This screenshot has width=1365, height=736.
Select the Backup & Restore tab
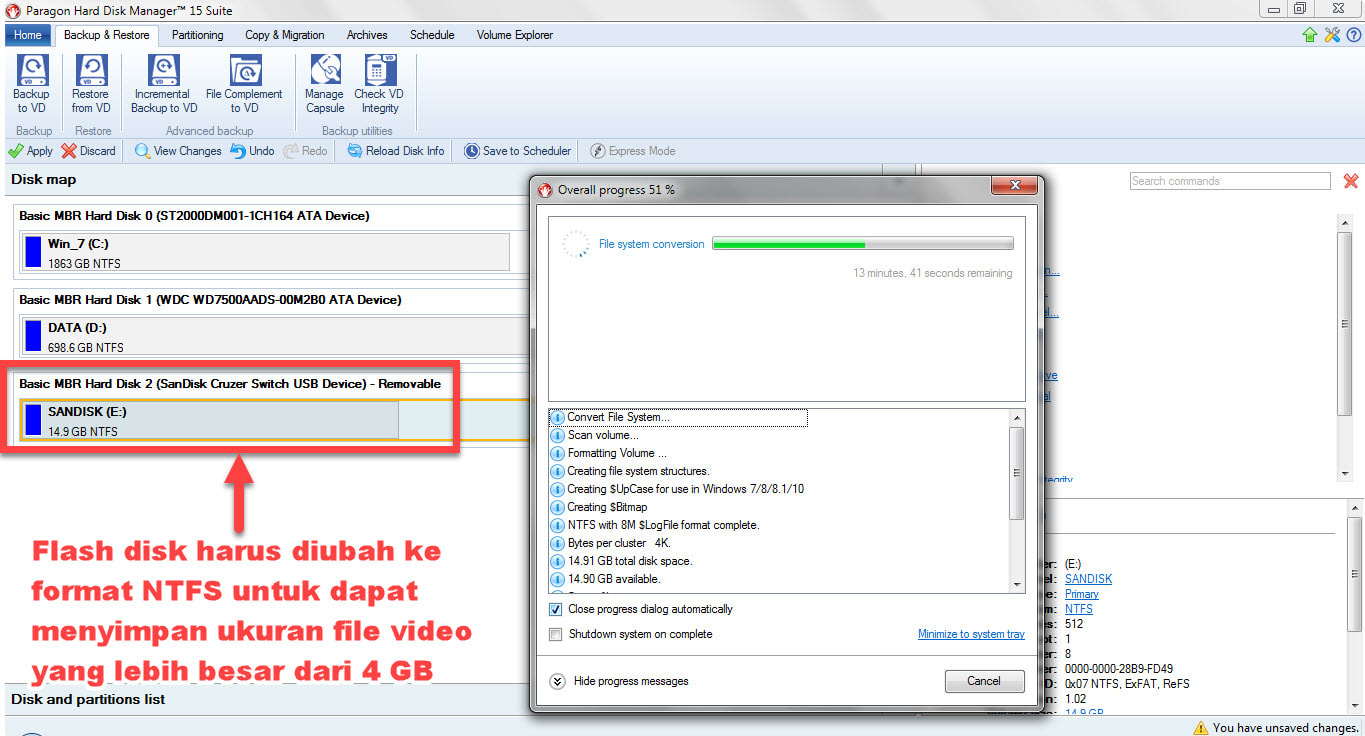[x=107, y=35]
